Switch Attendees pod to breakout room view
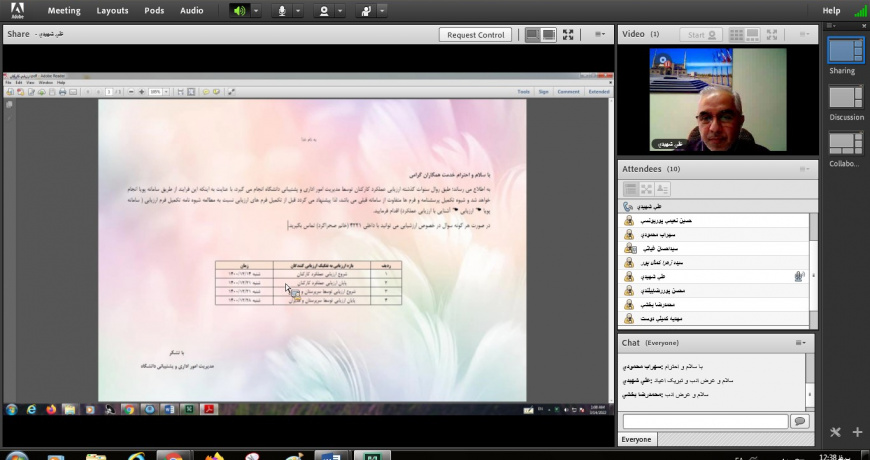 (x=646, y=189)
